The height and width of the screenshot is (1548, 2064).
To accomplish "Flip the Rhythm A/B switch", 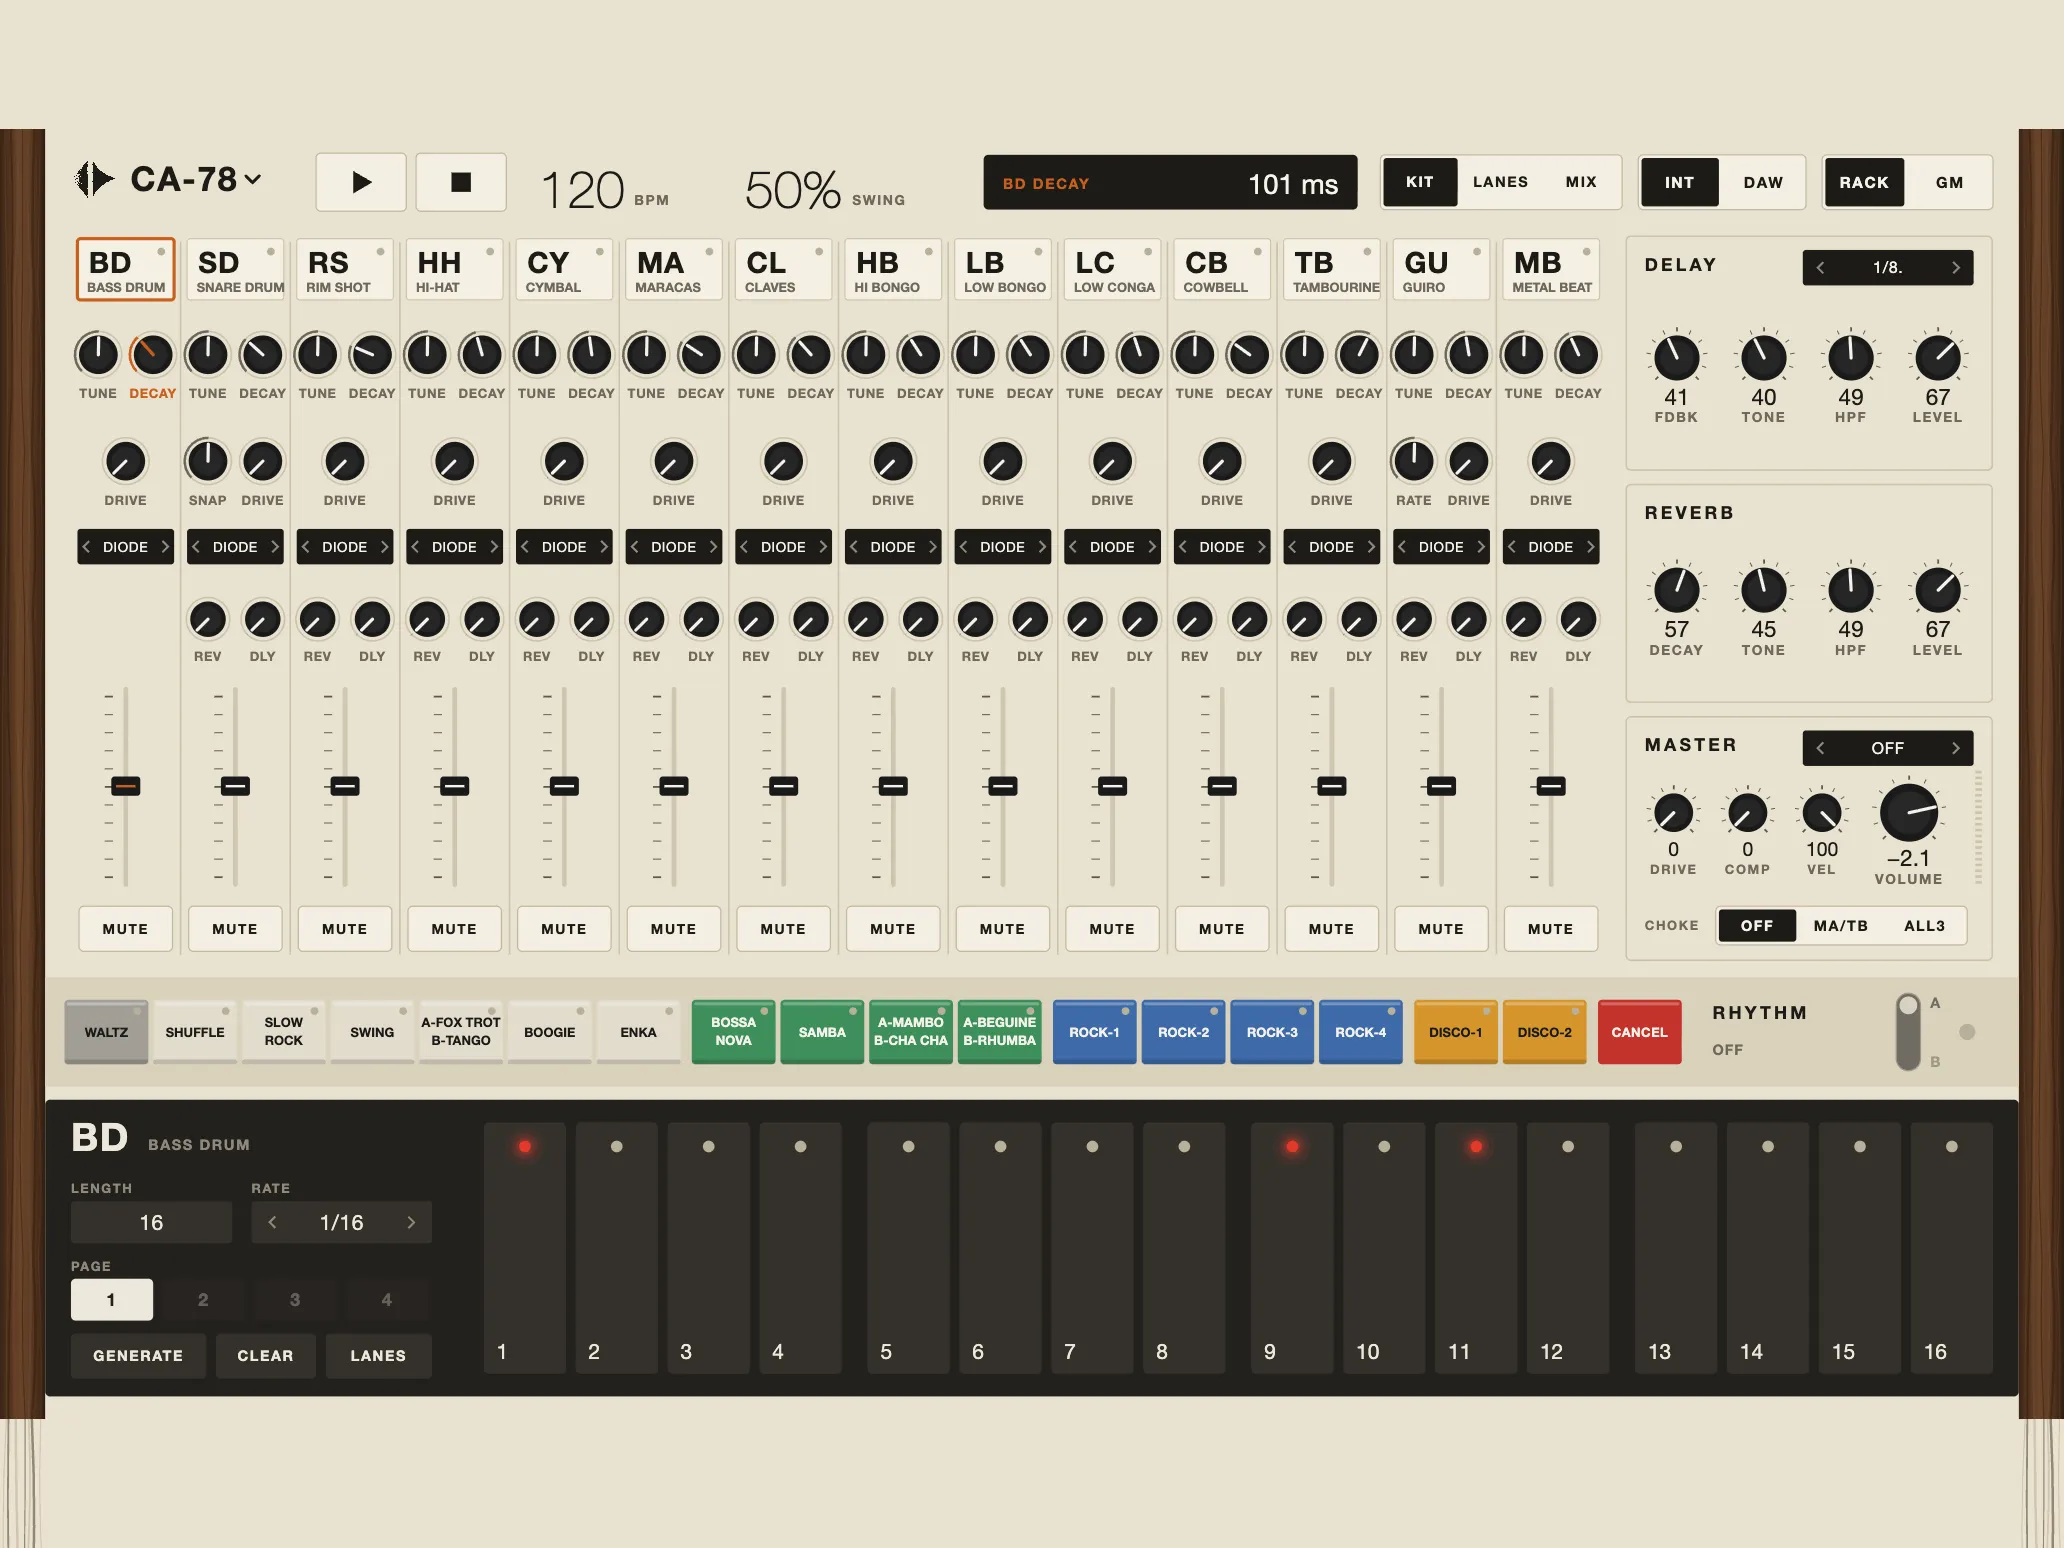I will point(1908,1032).
